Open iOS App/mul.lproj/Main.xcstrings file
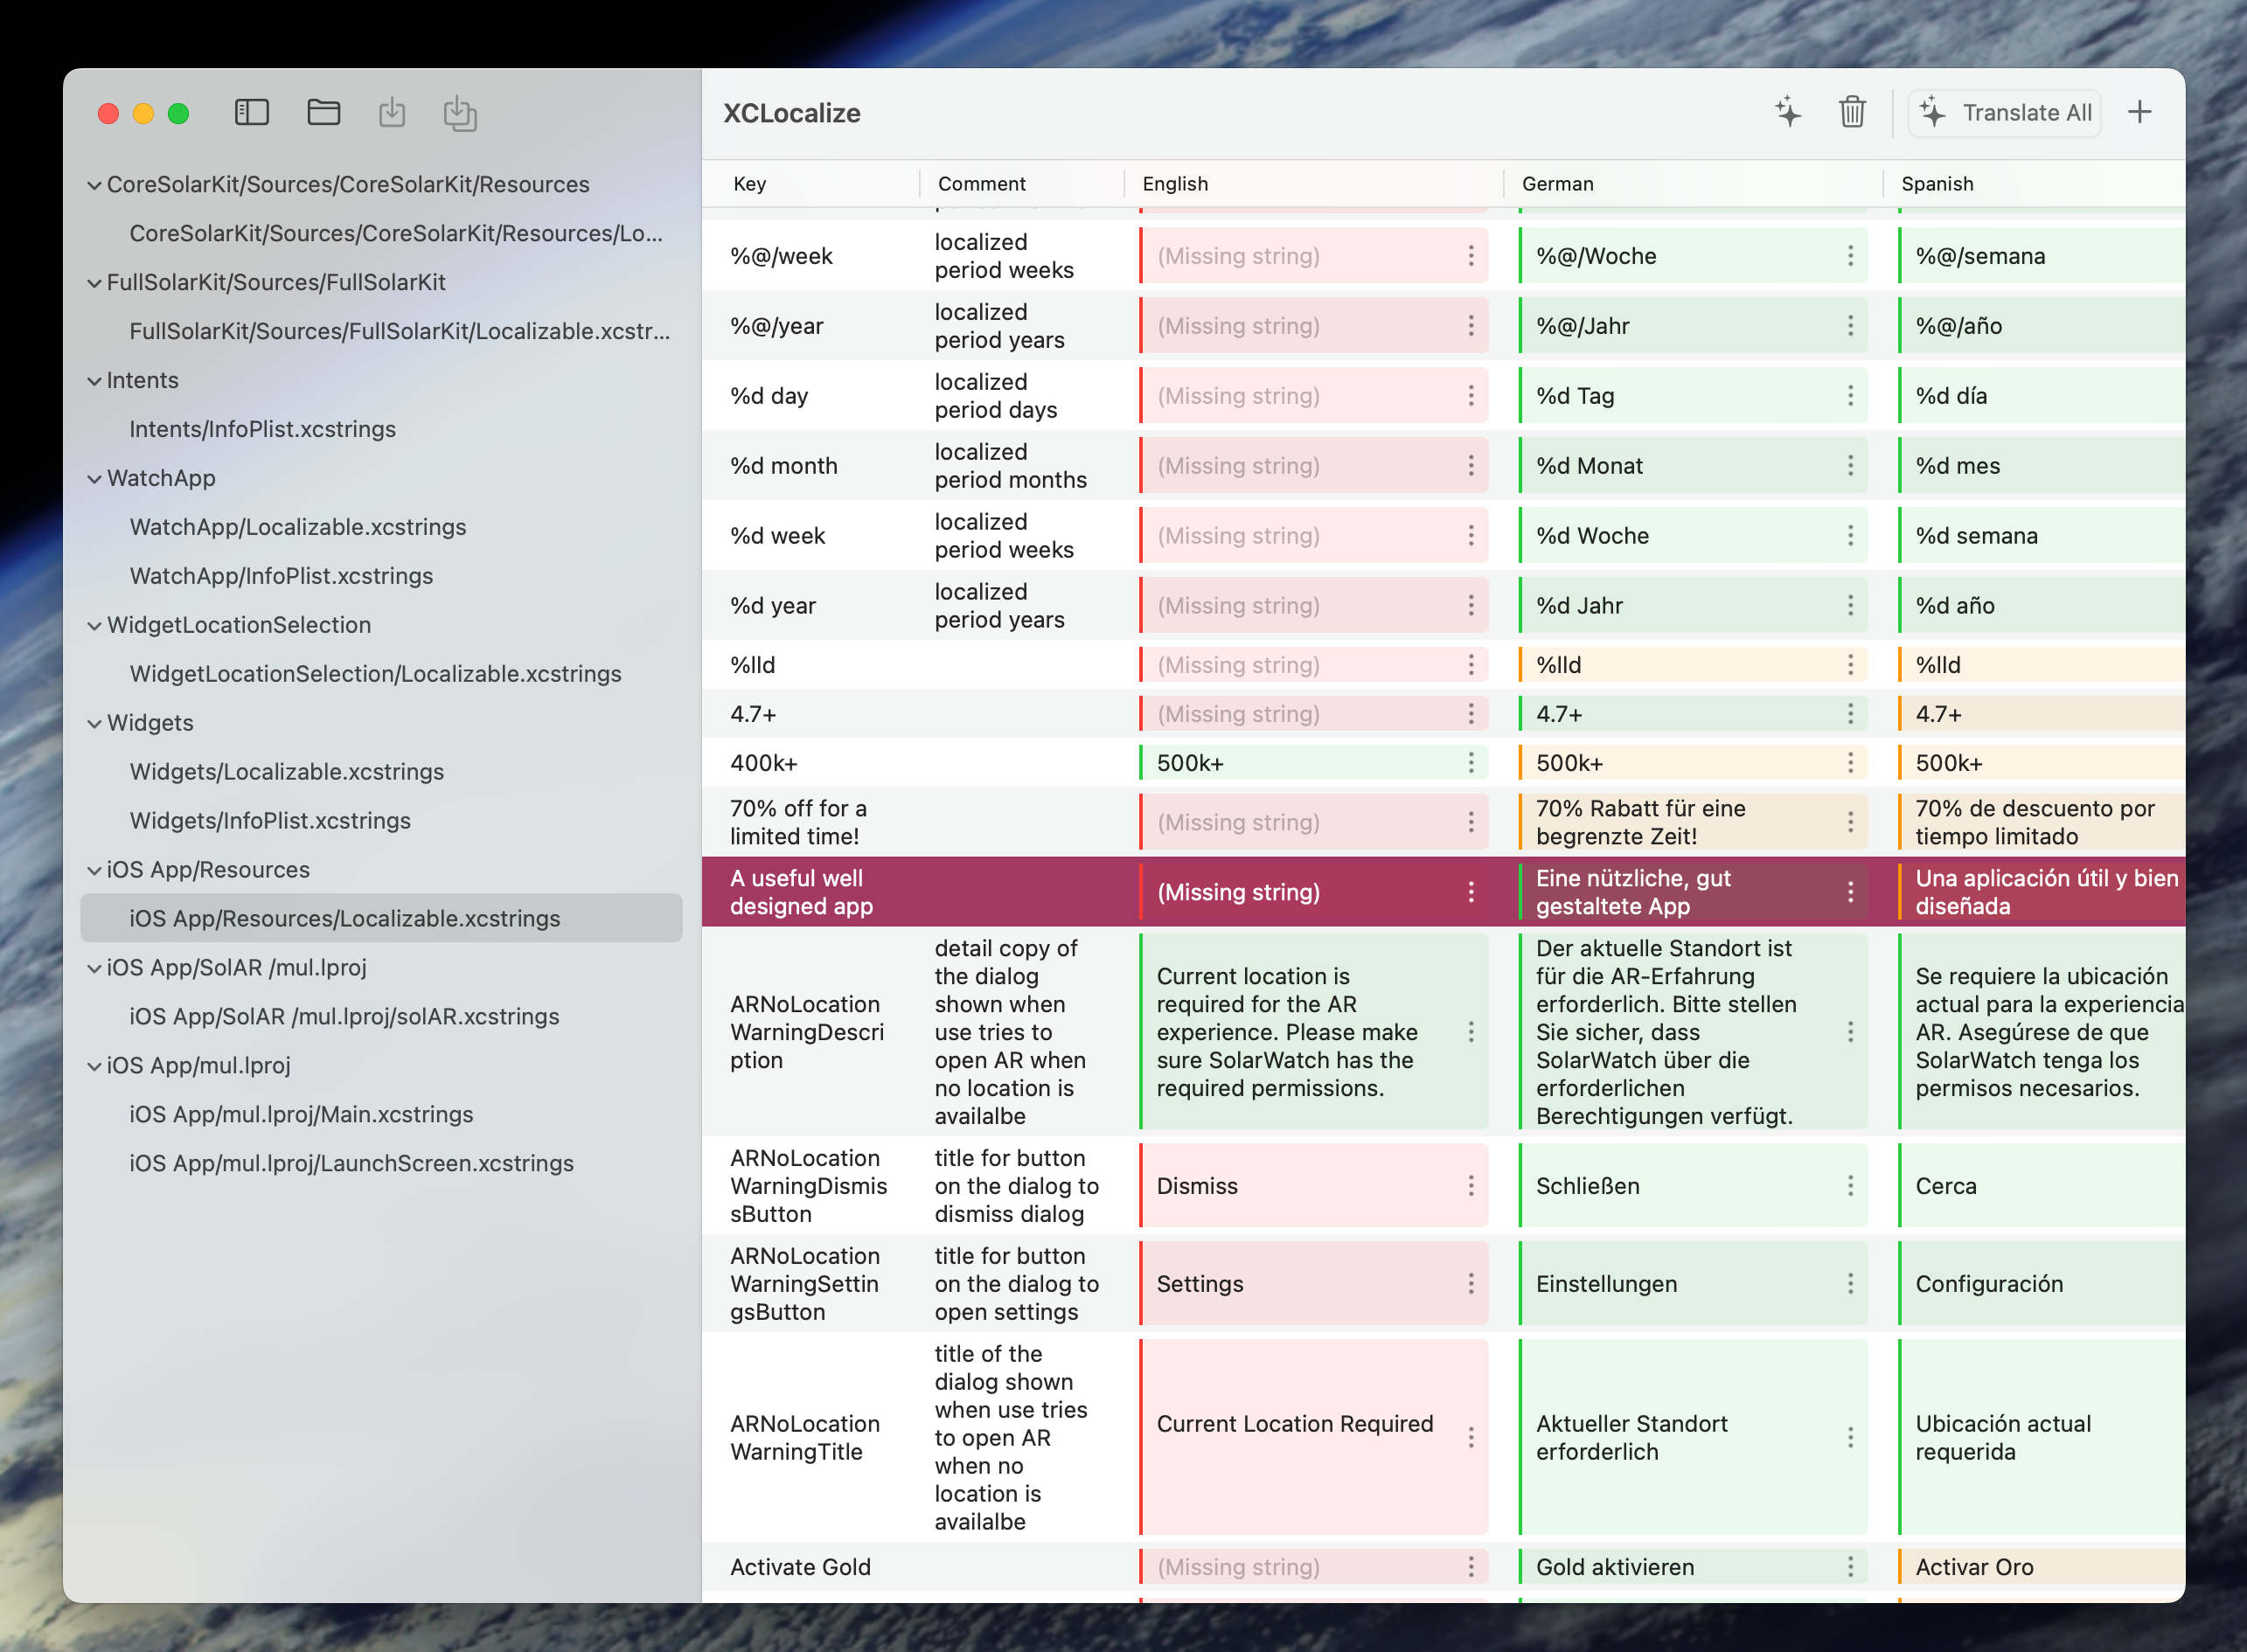 pyautogui.click(x=301, y=1114)
